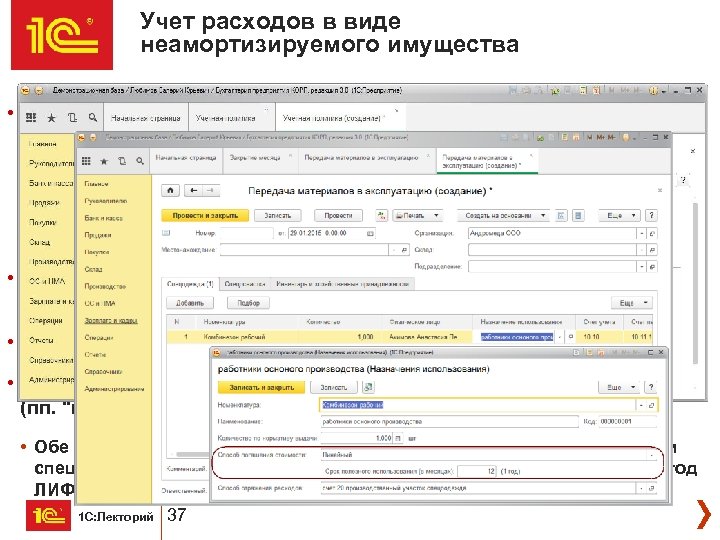720x540 pixels.
Task: Open history icon in Передача материалов window
Action: tap(122, 161)
